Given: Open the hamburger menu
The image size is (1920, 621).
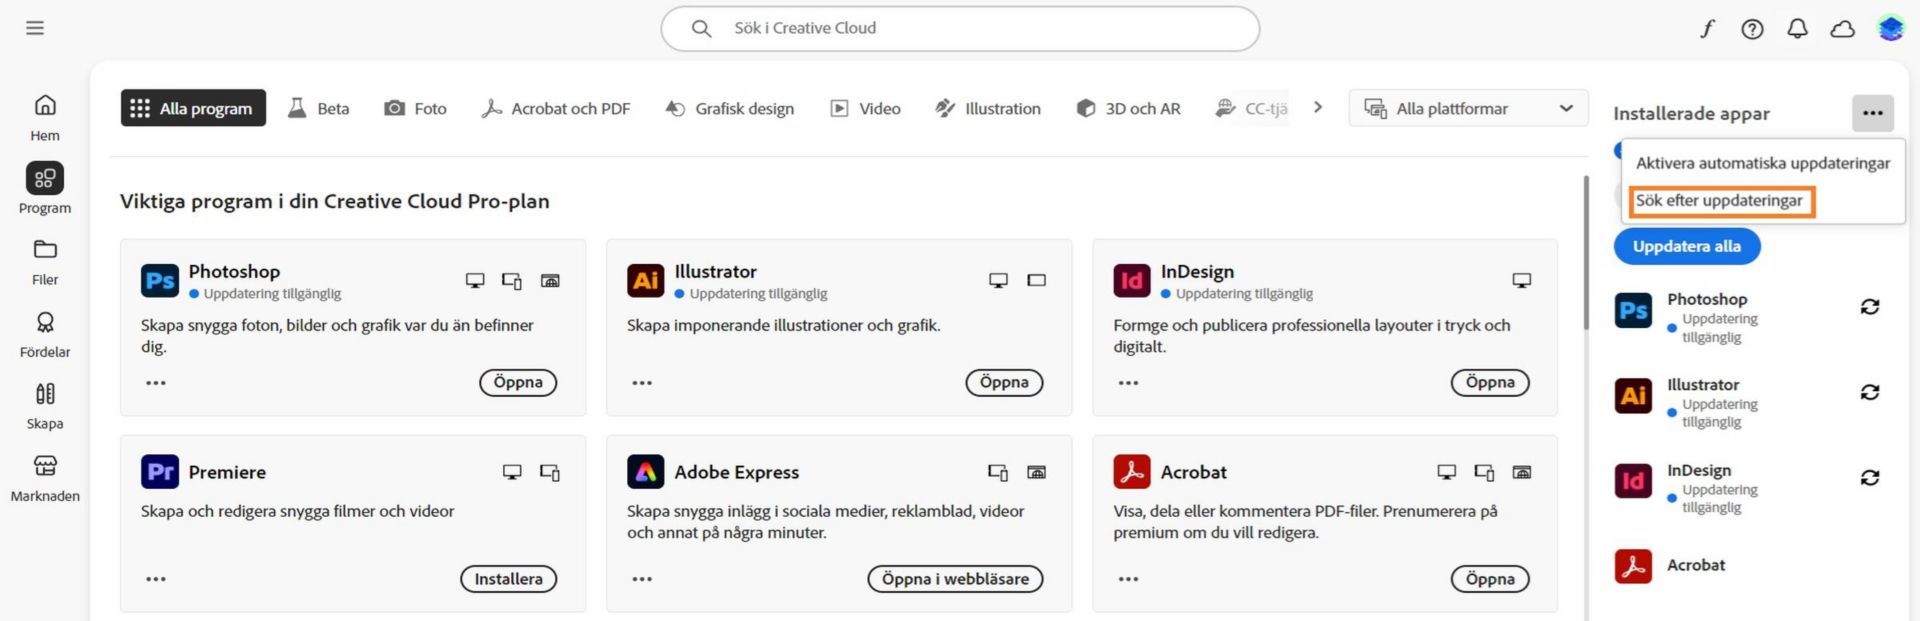Looking at the screenshot, I should tap(35, 28).
